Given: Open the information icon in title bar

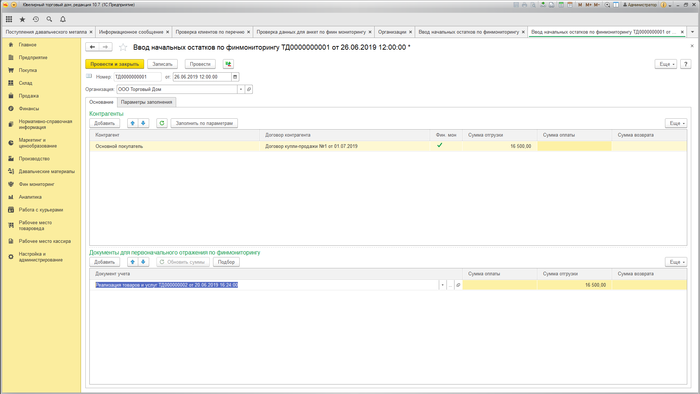Looking at the screenshot, I should coord(663,5).
